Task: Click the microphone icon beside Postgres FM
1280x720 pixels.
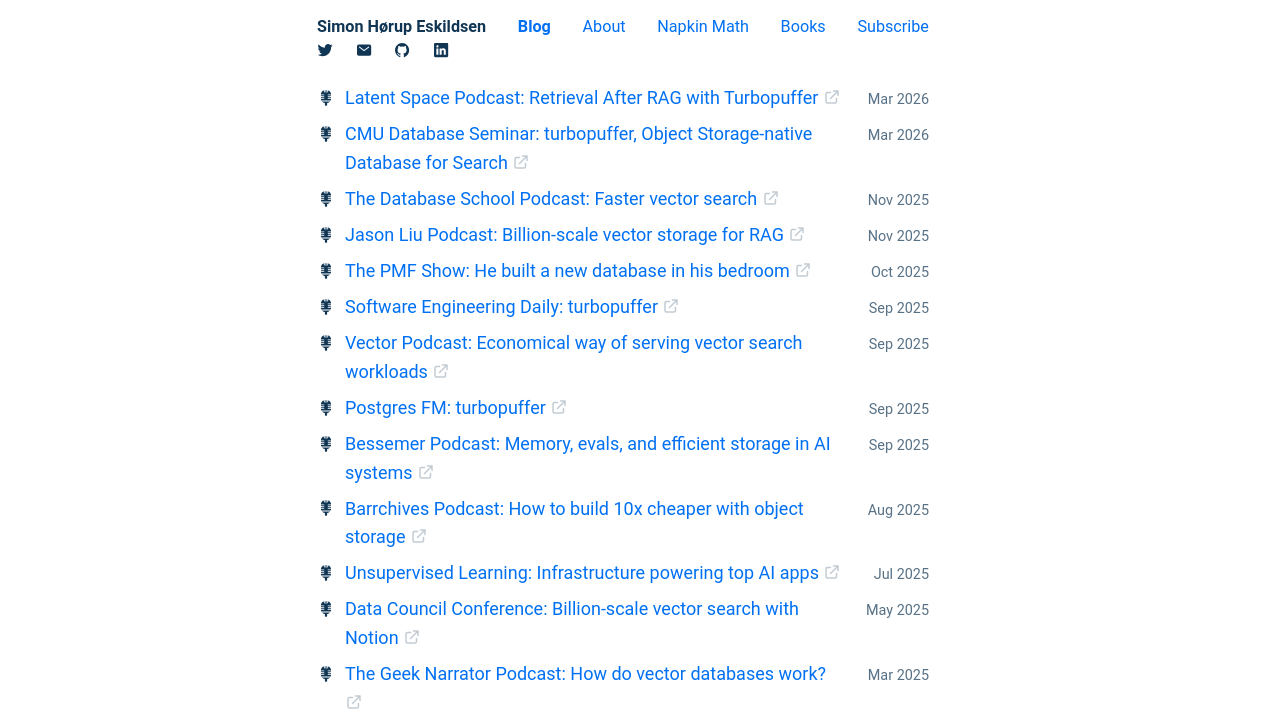Action: pos(326,408)
